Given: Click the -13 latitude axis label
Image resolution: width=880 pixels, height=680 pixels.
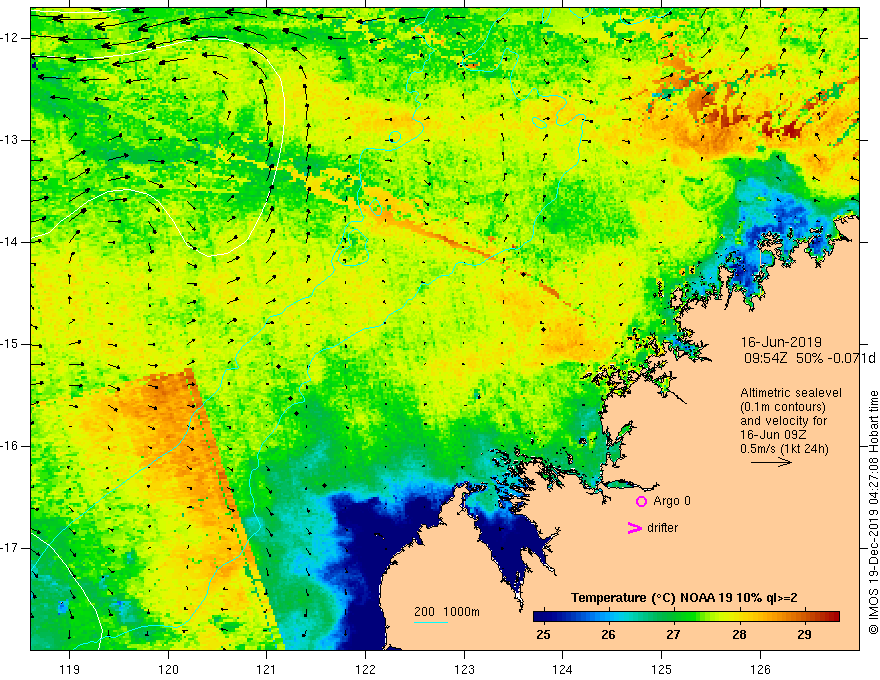Looking at the screenshot, I should click(x=11, y=140).
